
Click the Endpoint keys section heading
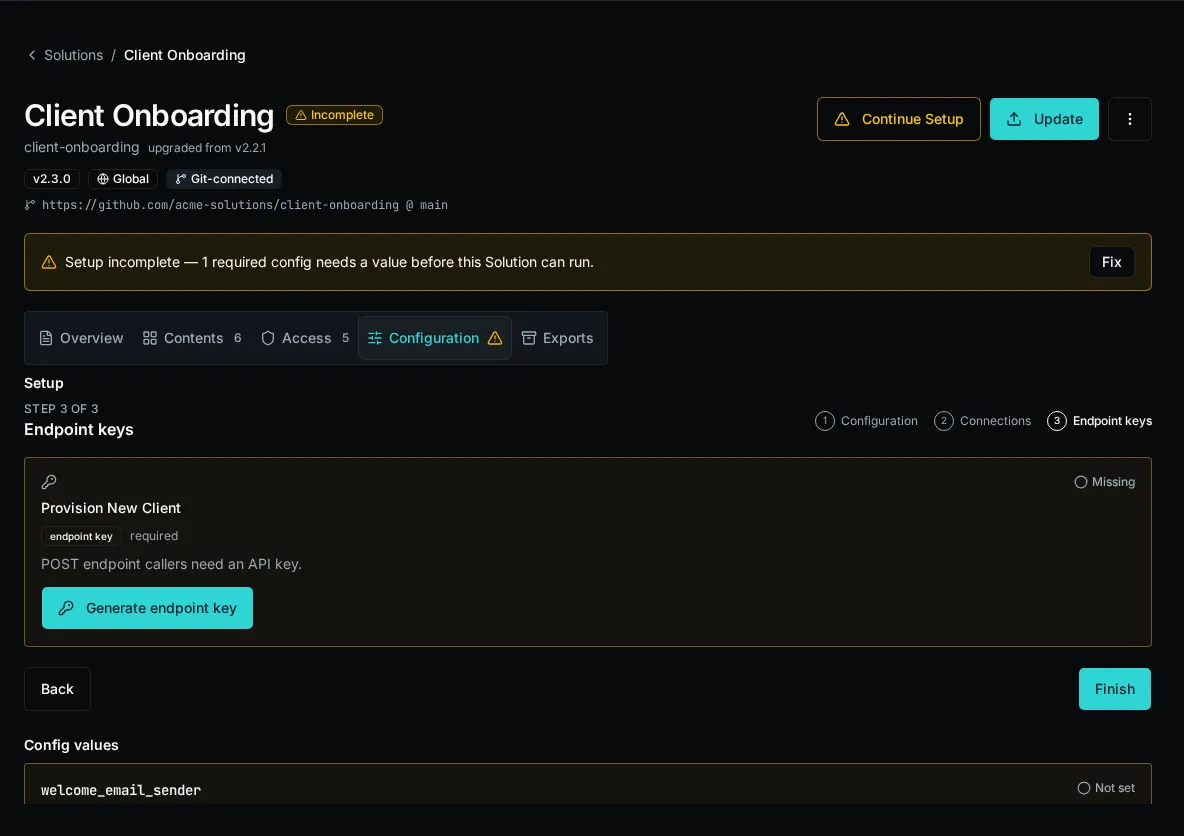[x=79, y=430]
